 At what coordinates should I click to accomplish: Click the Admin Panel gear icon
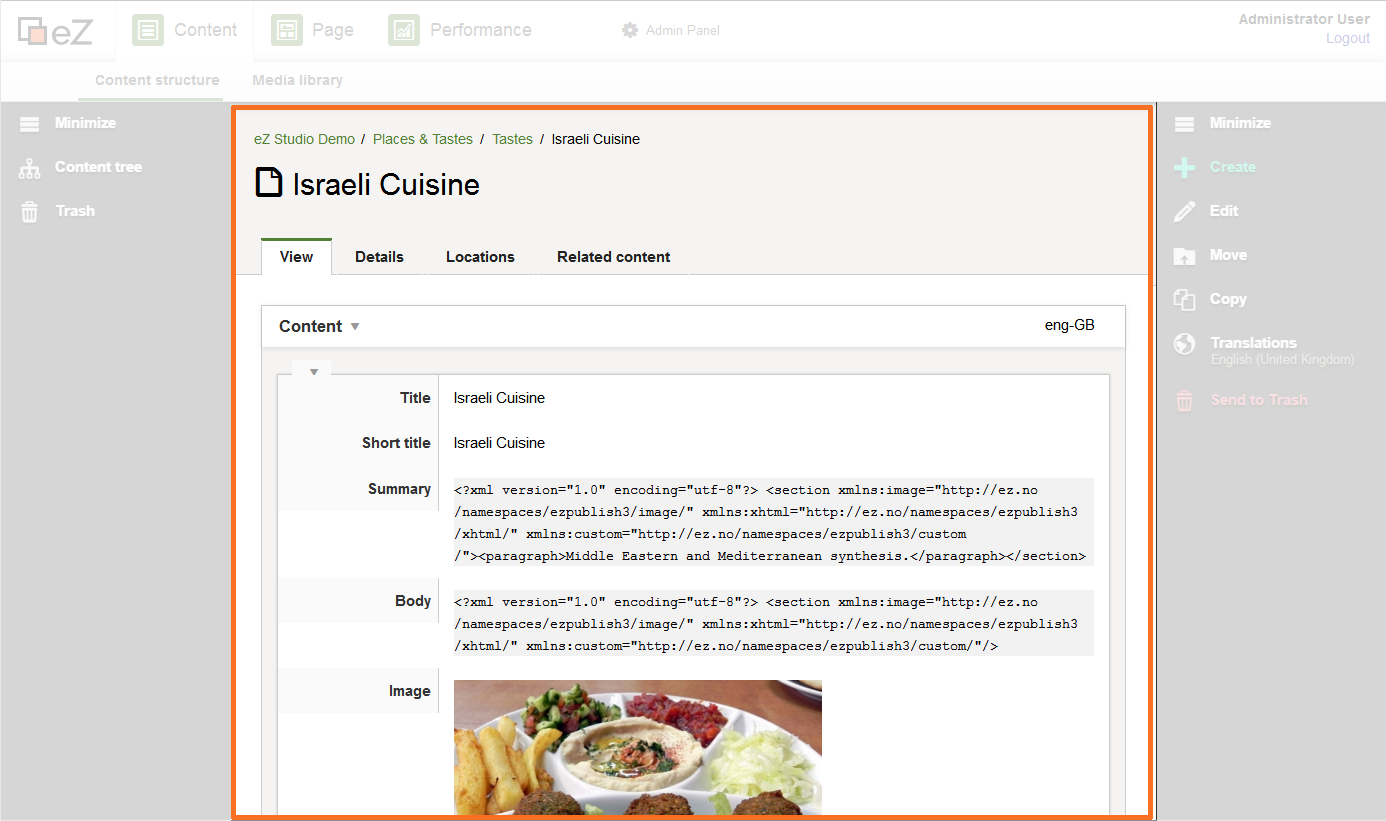click(x=630, y=30)
